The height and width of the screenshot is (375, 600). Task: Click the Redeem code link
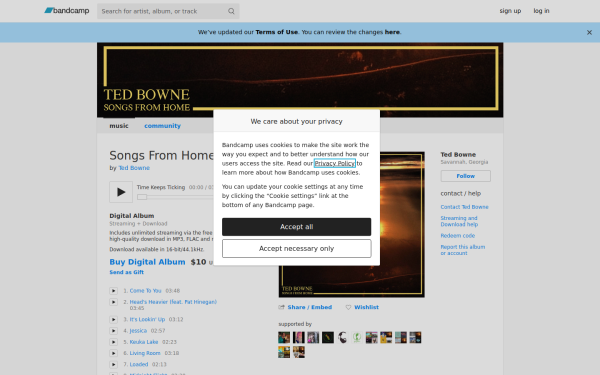[x=457, y=236]
